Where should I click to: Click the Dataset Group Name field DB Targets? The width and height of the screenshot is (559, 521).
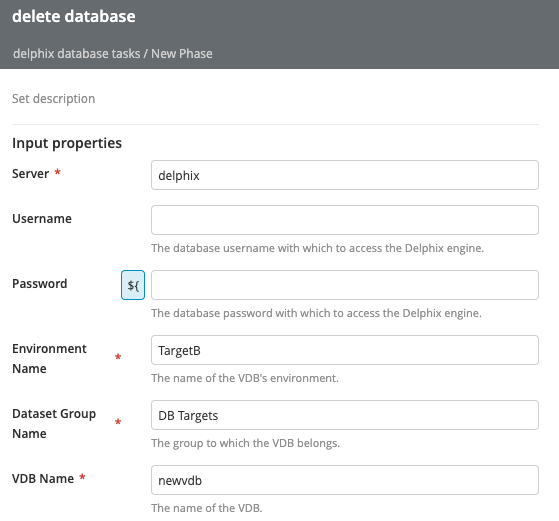tap(345, 415)
